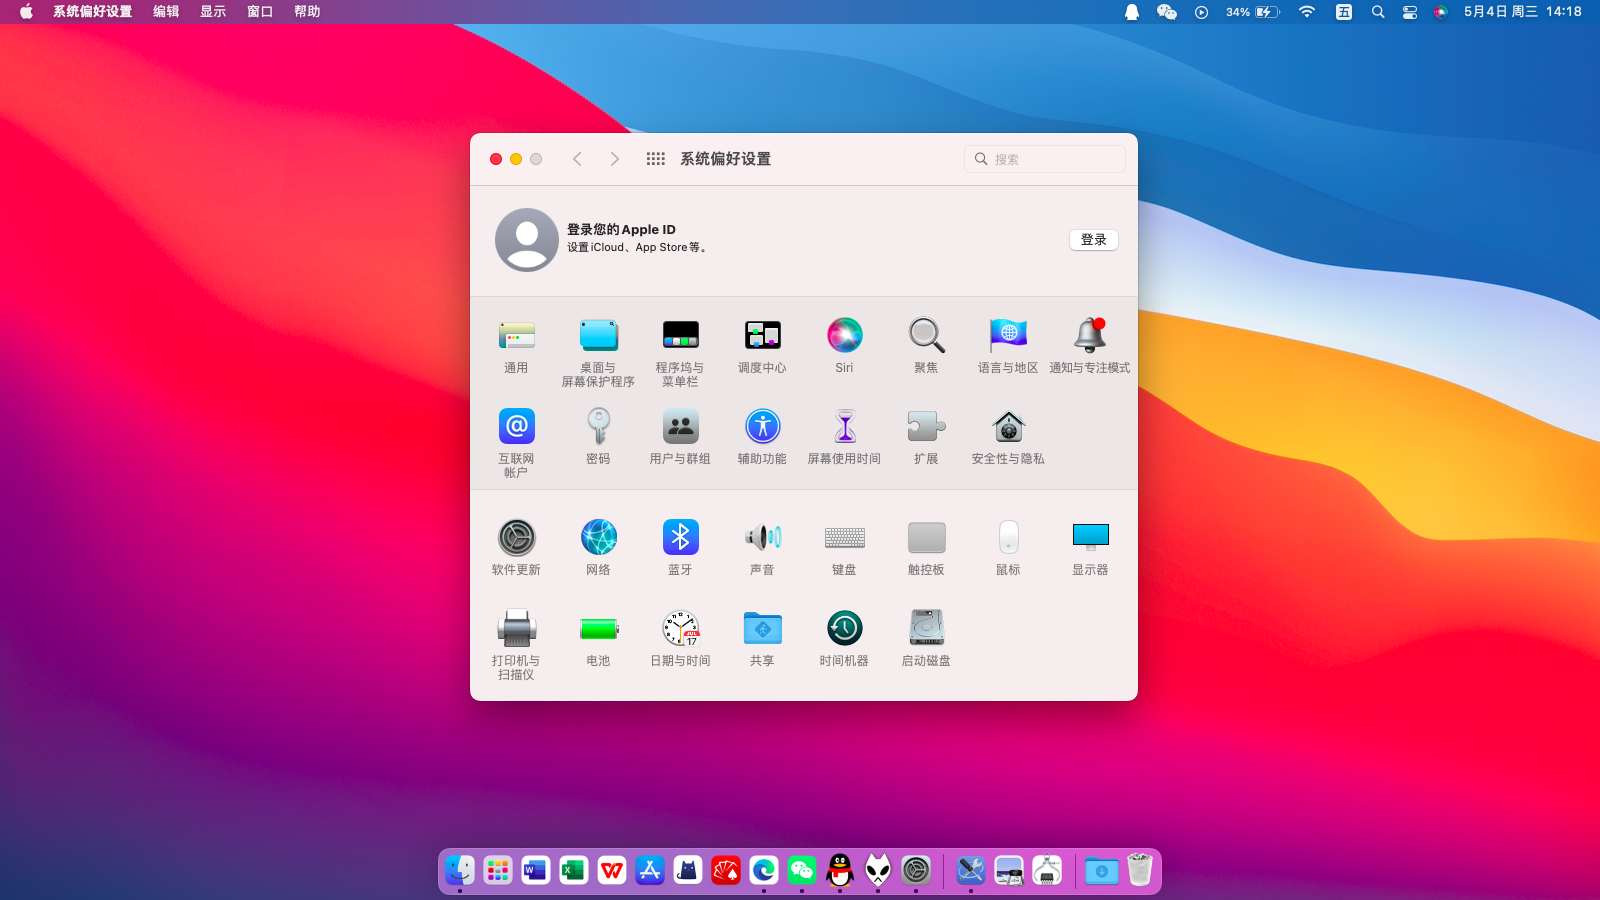Screen dimensions: 1600x900
Task: Open the Apple menu
Action: [x=26, y=12]
